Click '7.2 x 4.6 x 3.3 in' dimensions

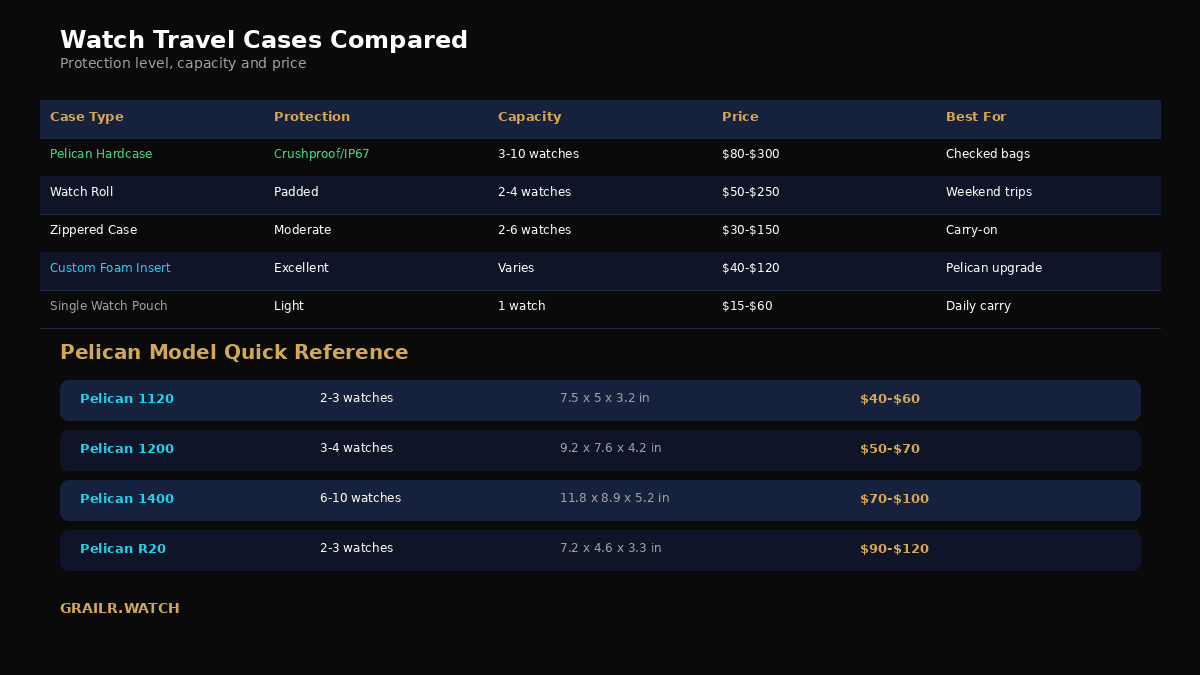click(x=611, y=548)
